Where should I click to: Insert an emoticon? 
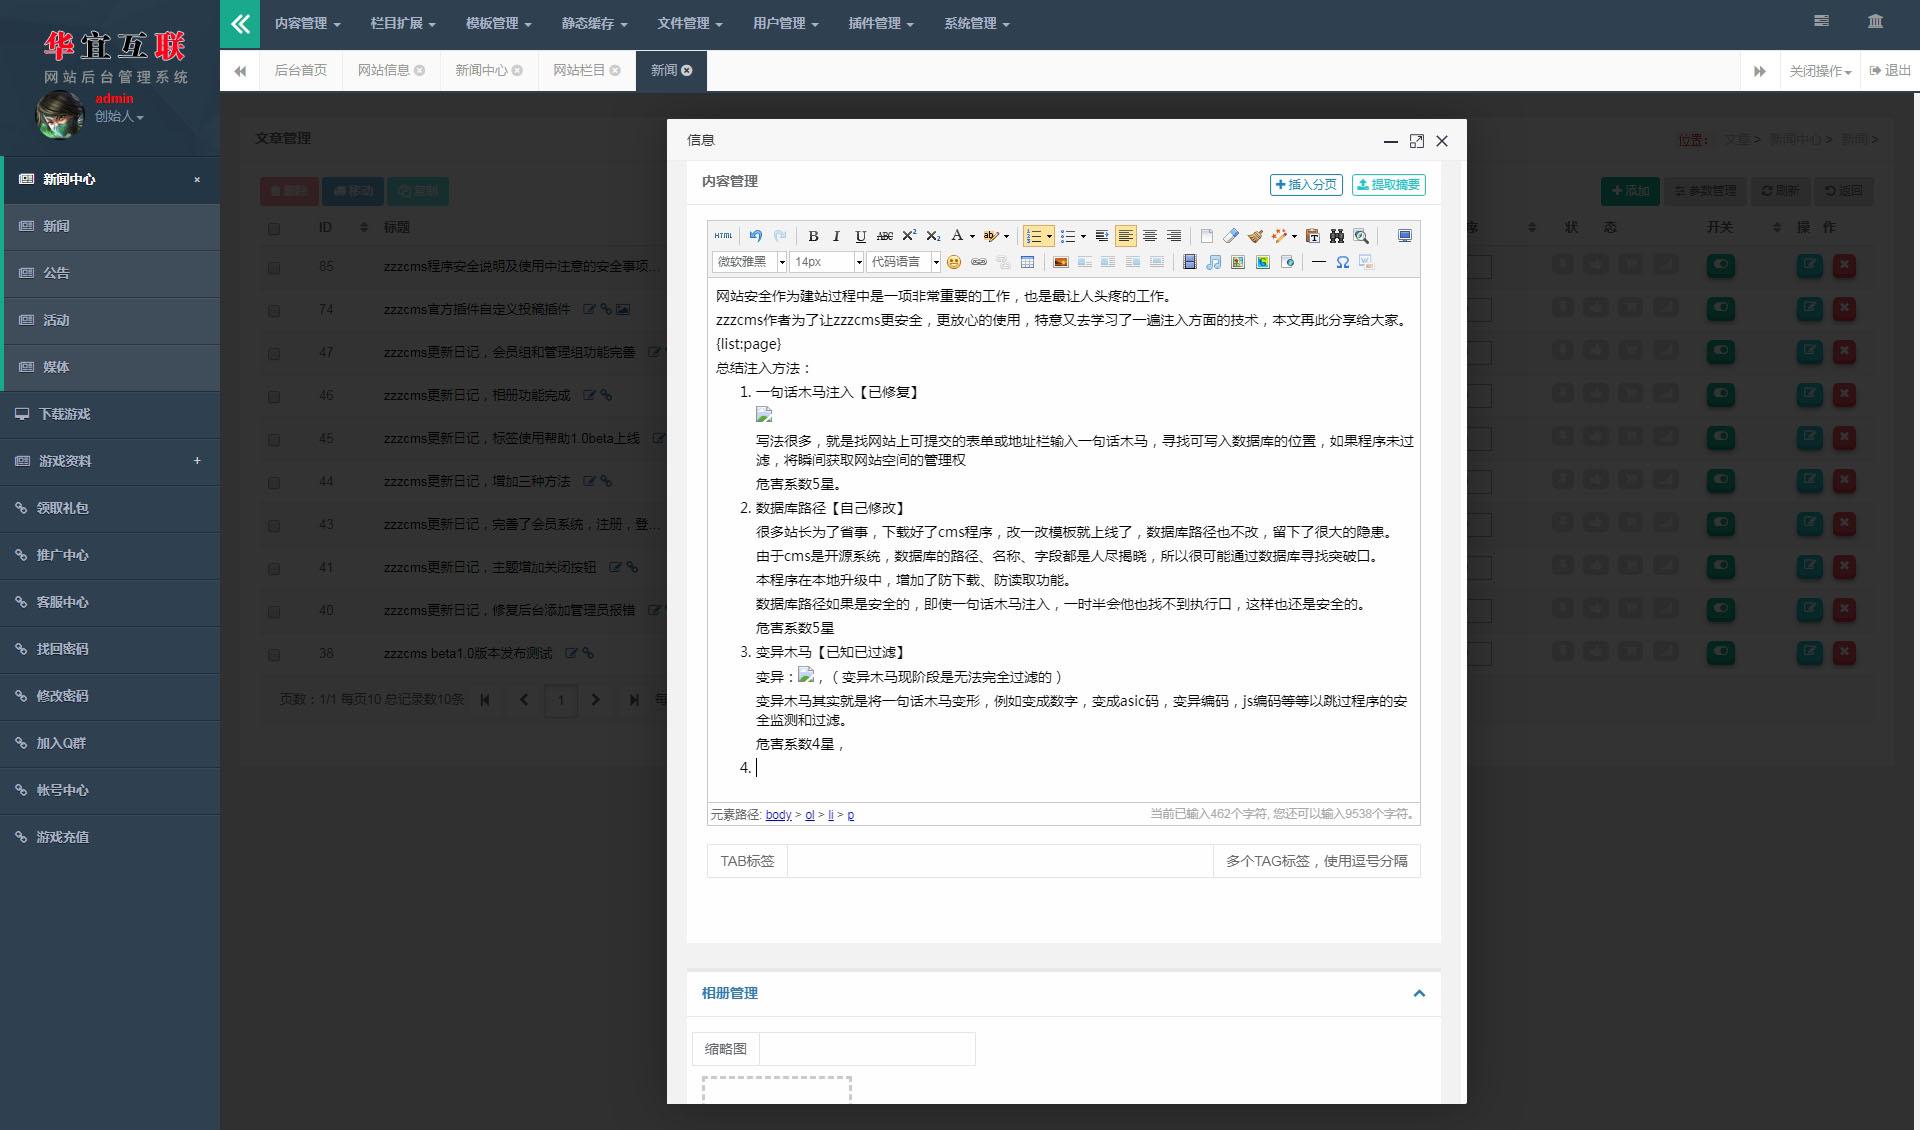pos(954,262)
